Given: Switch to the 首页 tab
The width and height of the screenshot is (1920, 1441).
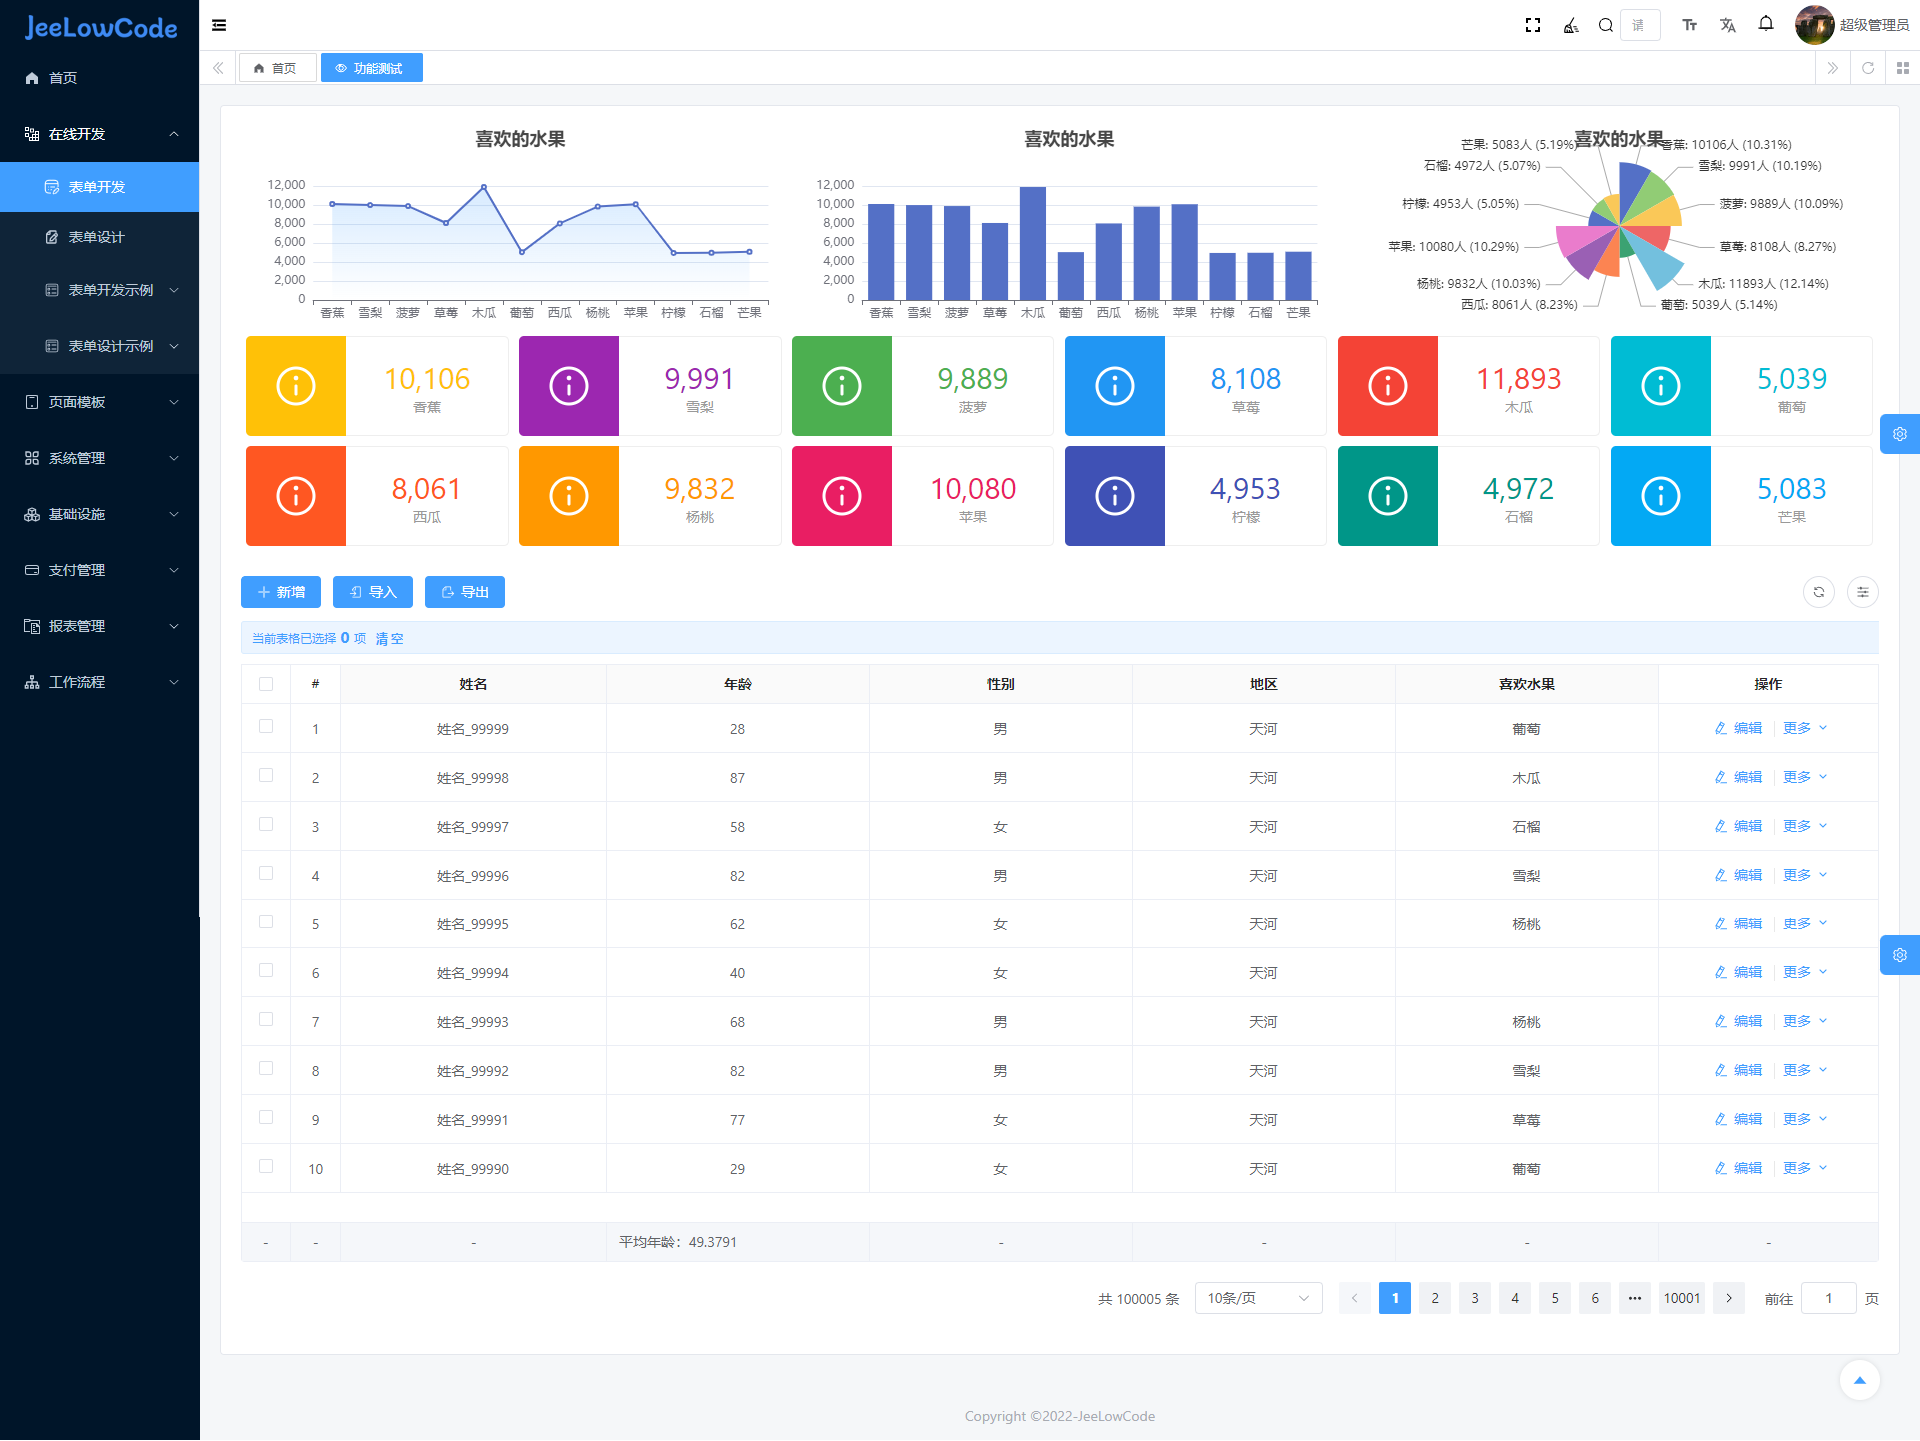Looking at the screenshot, I should pyautogui.click(x=276, y=68).
